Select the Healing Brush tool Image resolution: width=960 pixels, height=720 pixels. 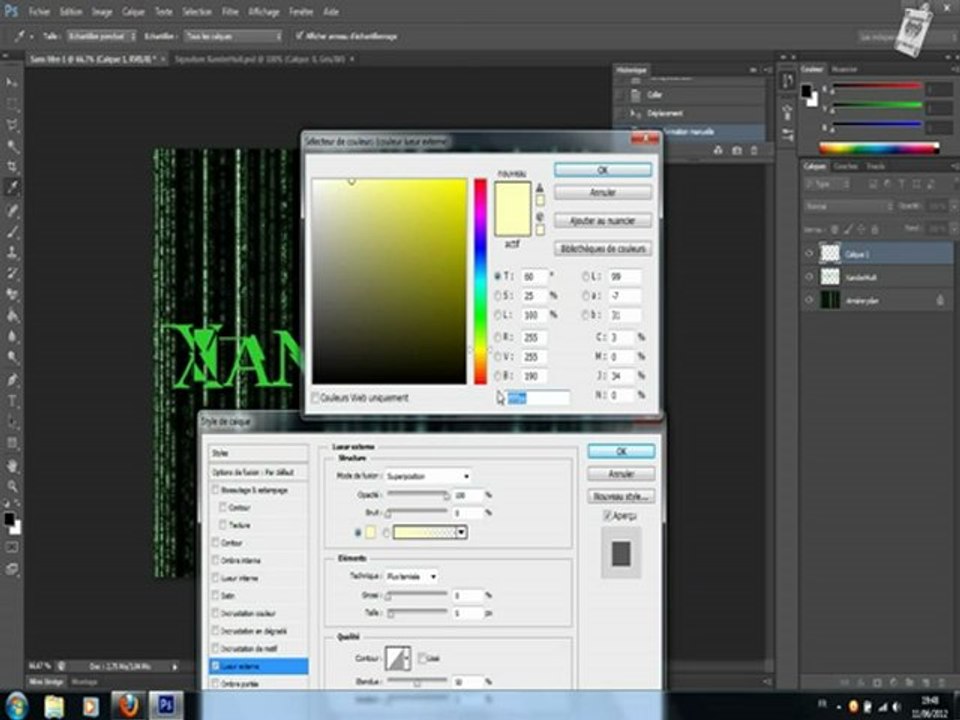(12, 210)
